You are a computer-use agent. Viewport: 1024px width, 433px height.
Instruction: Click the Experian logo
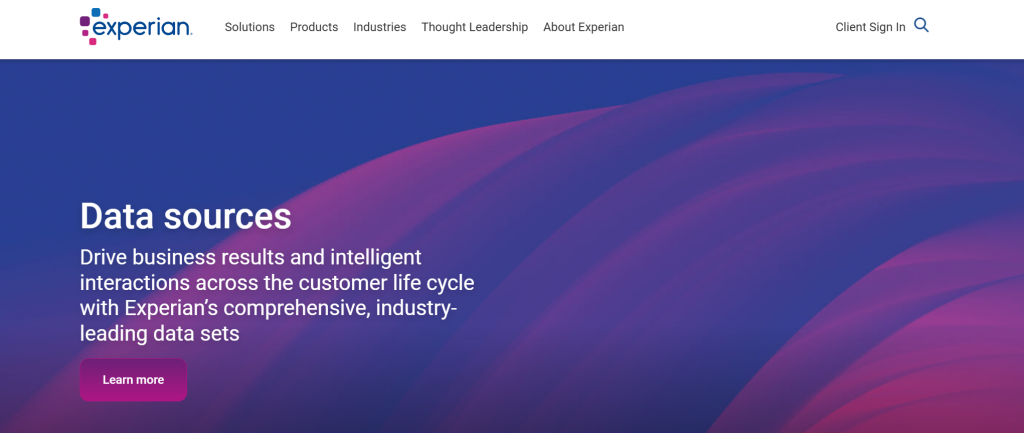coord(136,26)
